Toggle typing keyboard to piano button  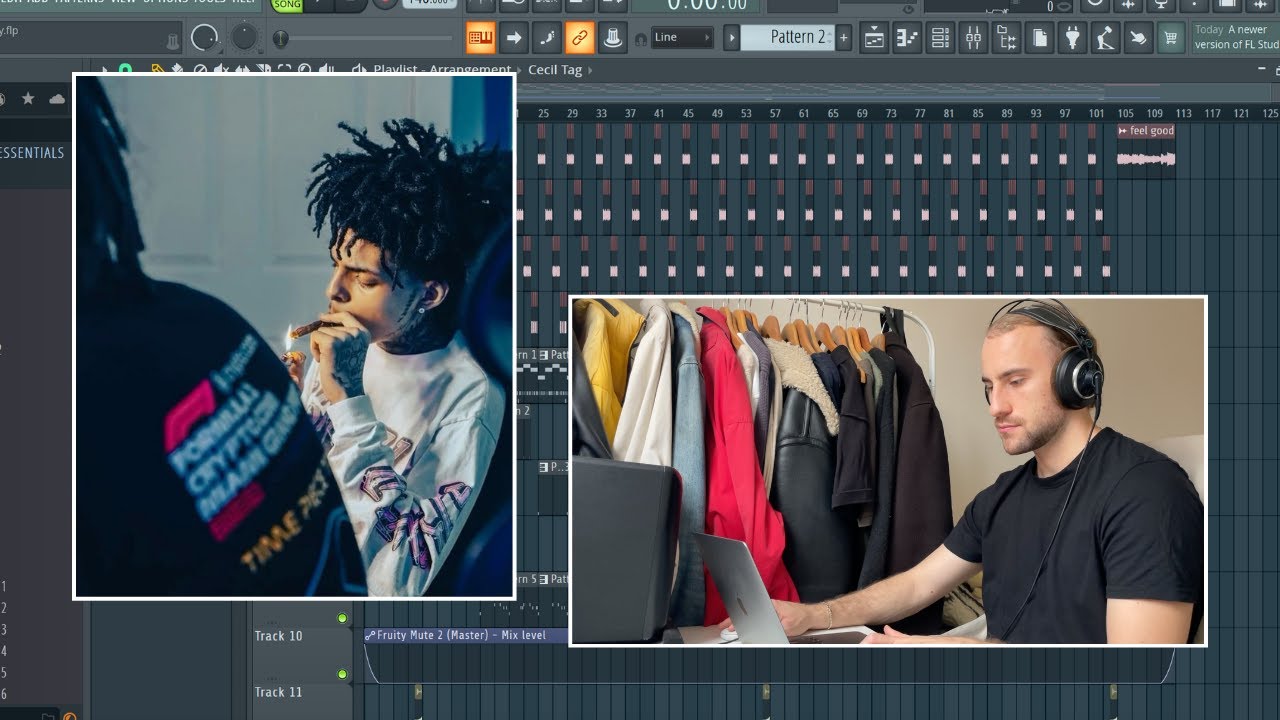click(481, 38)
